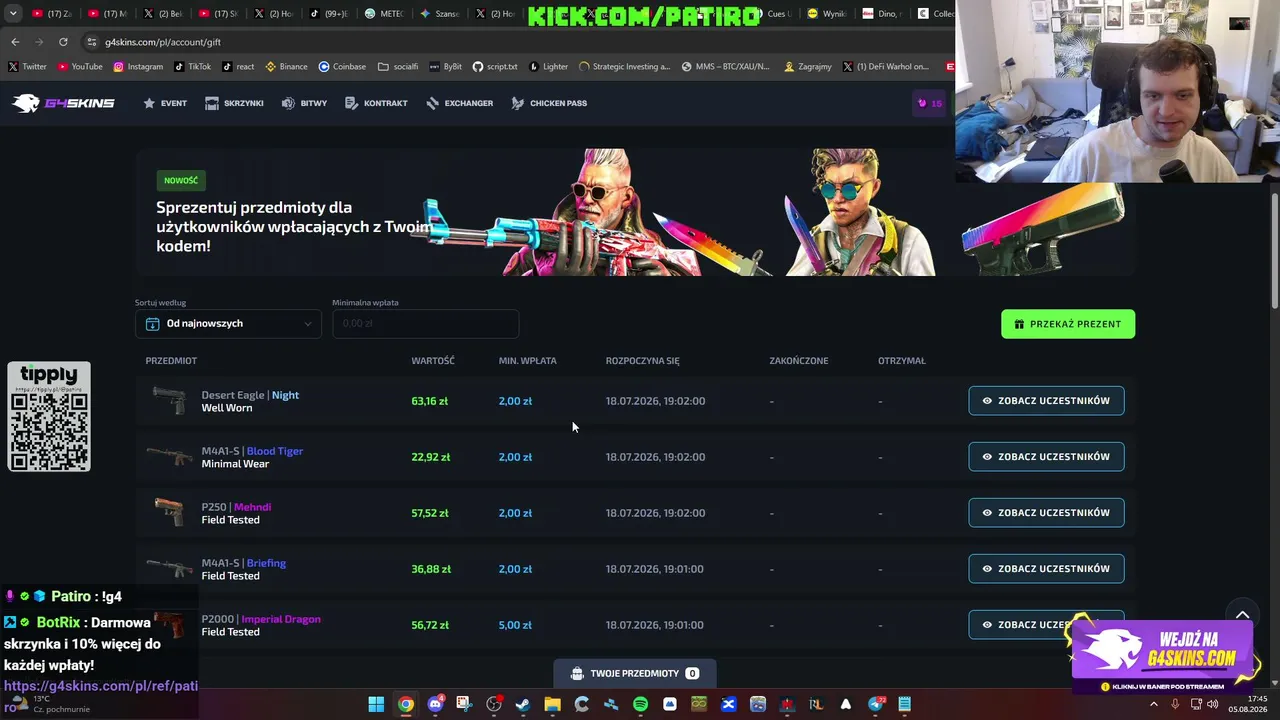Open the TikTok bookmark
The height and width of the screenshot is (720, 1280).
tap(192, 67)
